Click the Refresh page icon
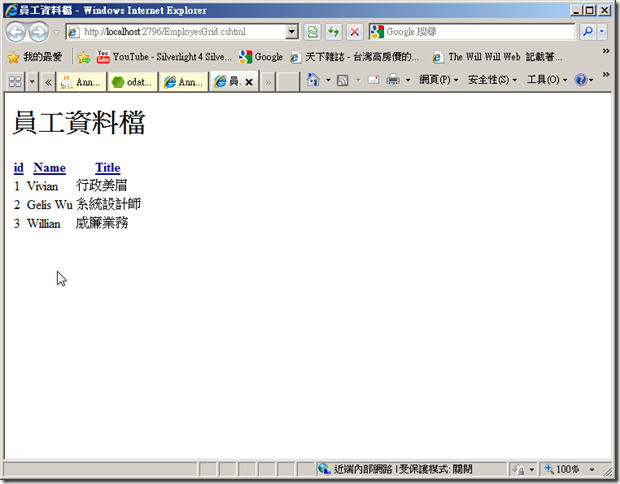 pyautogui.click(x=334, y=32)
